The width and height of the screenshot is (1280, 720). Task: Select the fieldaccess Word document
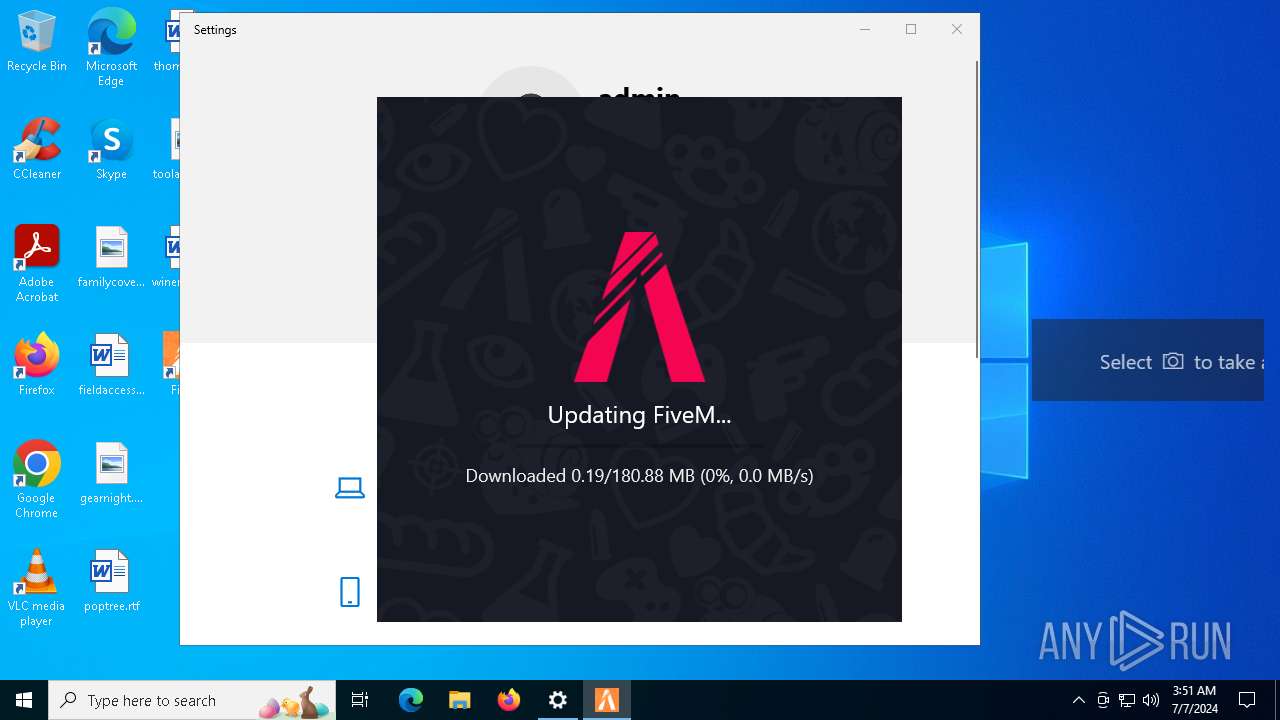[x=111, y=366]
